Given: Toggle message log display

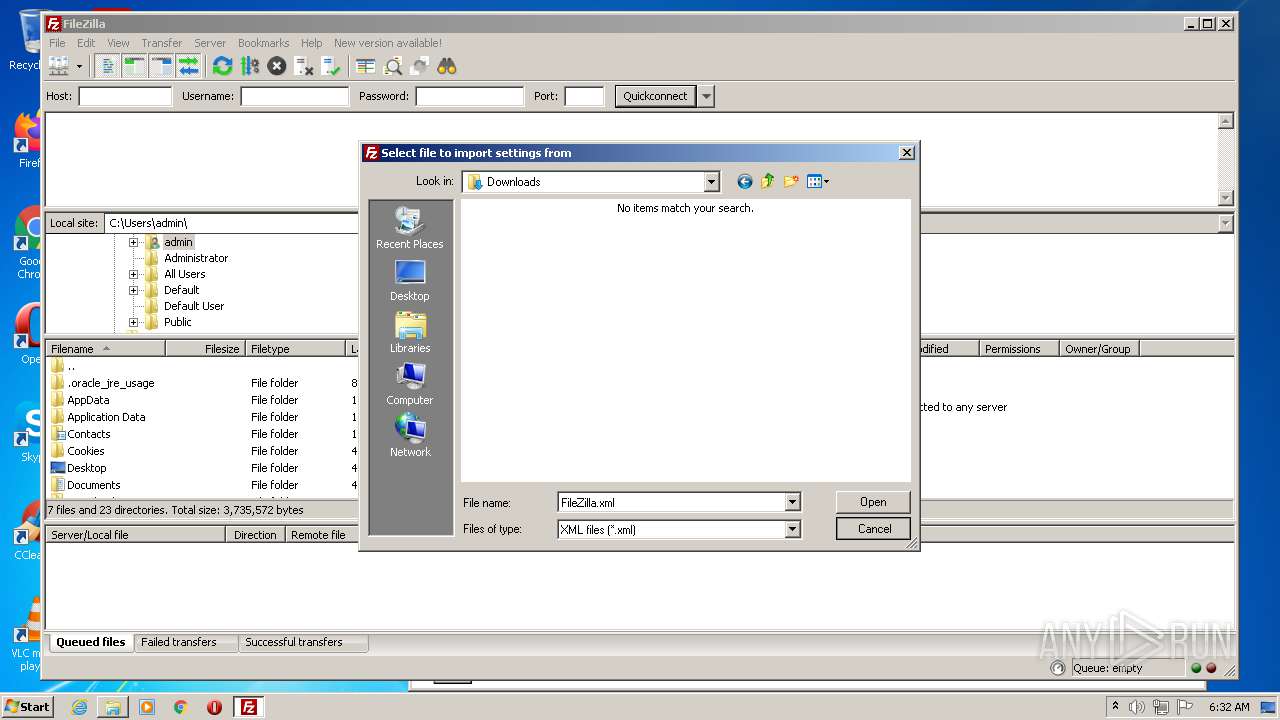Looking at the screenshot, I should pos(107,66).
